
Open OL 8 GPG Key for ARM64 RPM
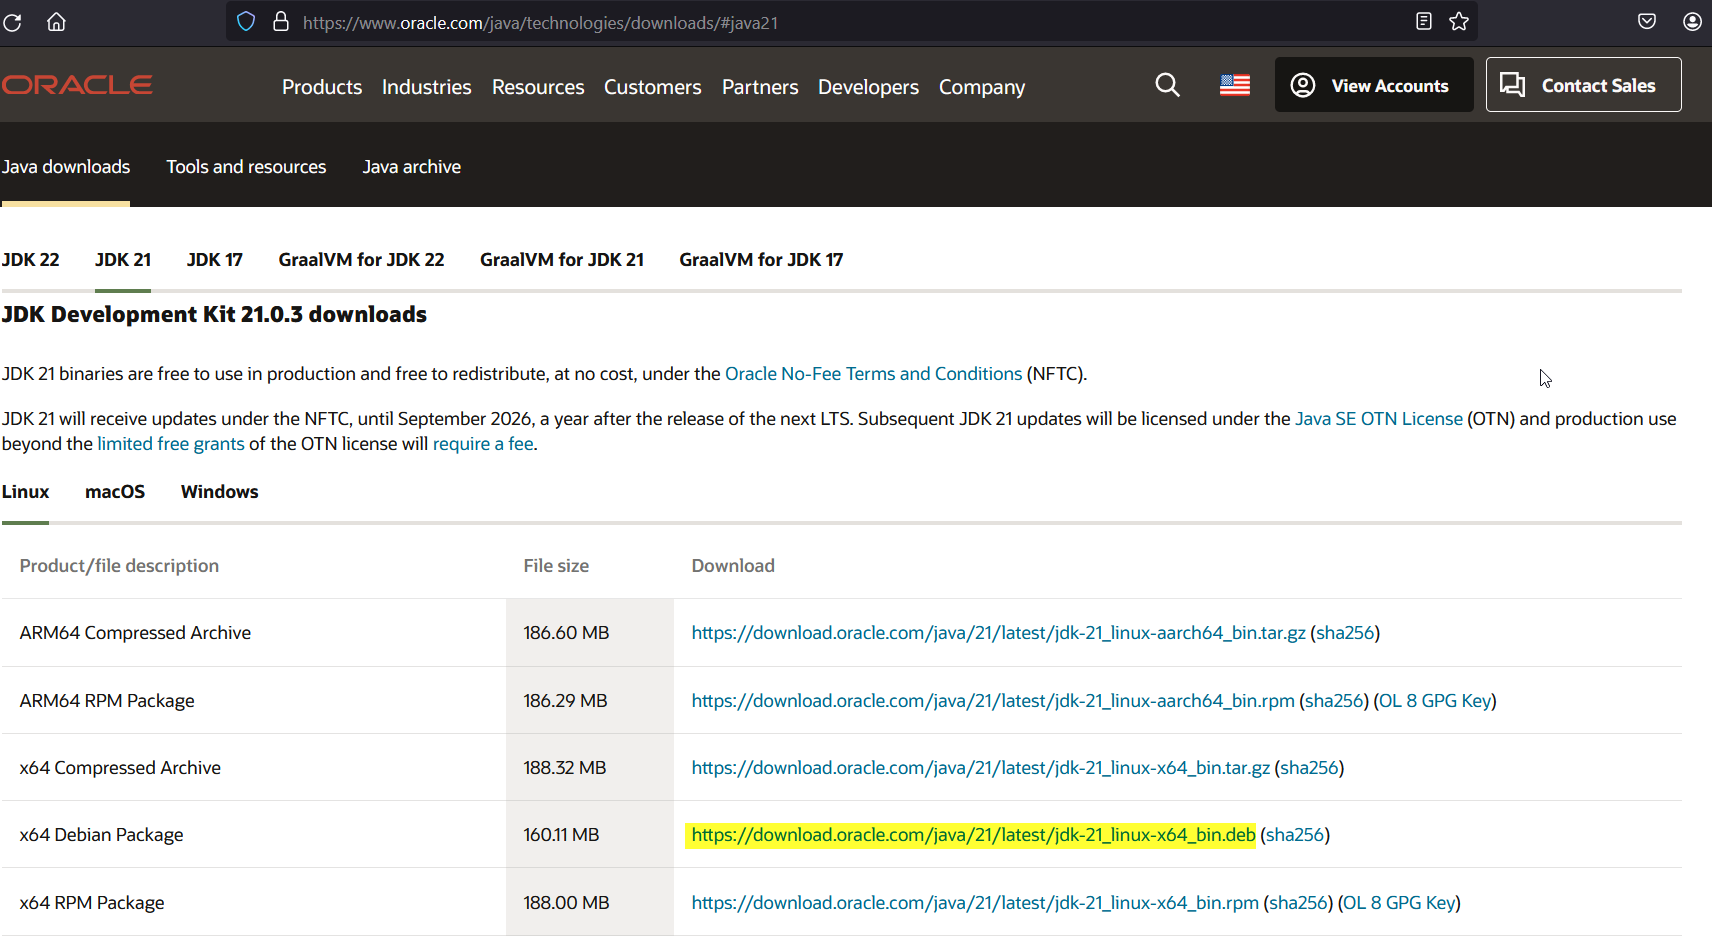pyautogui.click(x=1435, y=701)
